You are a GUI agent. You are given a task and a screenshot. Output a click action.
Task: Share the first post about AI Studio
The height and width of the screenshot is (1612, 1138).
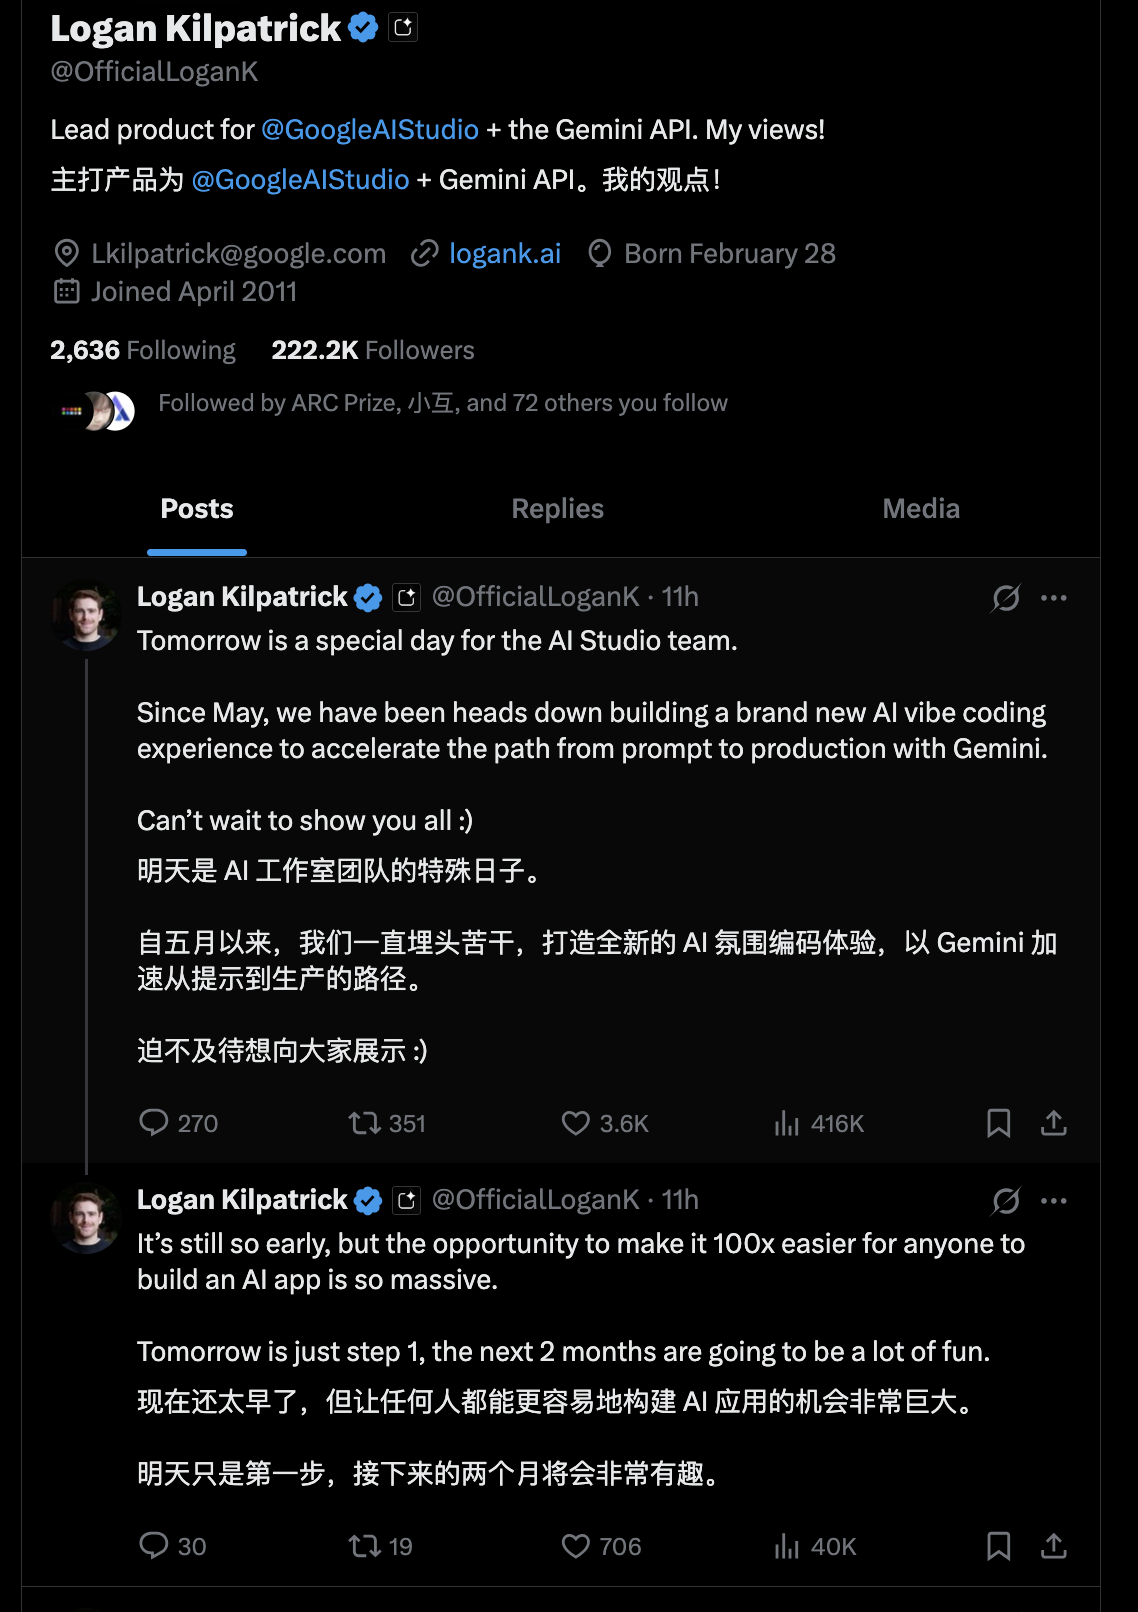(x=1054, y=1123)
